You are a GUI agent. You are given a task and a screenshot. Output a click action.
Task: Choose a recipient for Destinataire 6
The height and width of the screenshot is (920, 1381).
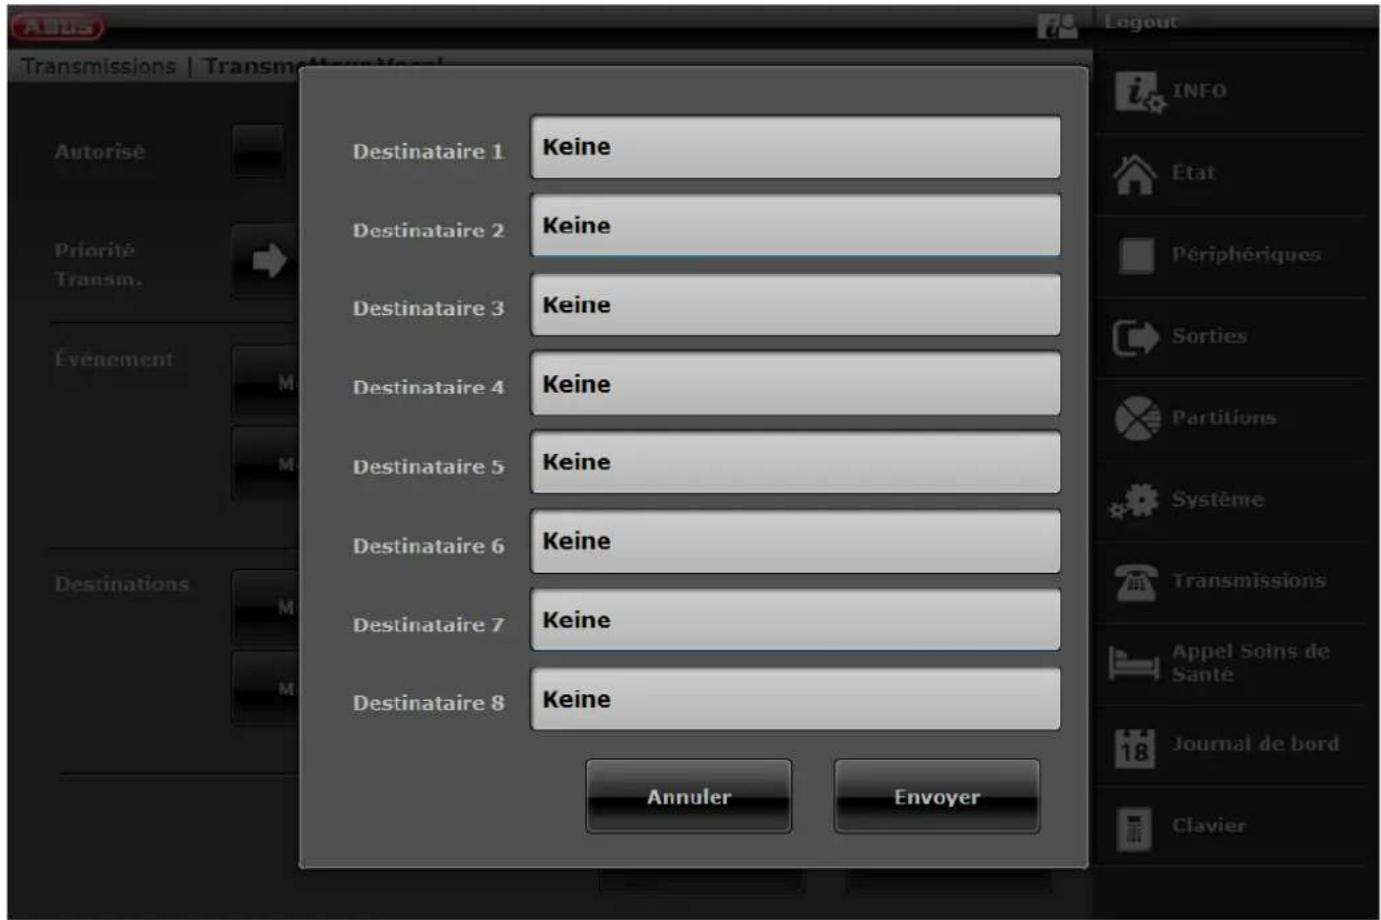coord(795,541)
